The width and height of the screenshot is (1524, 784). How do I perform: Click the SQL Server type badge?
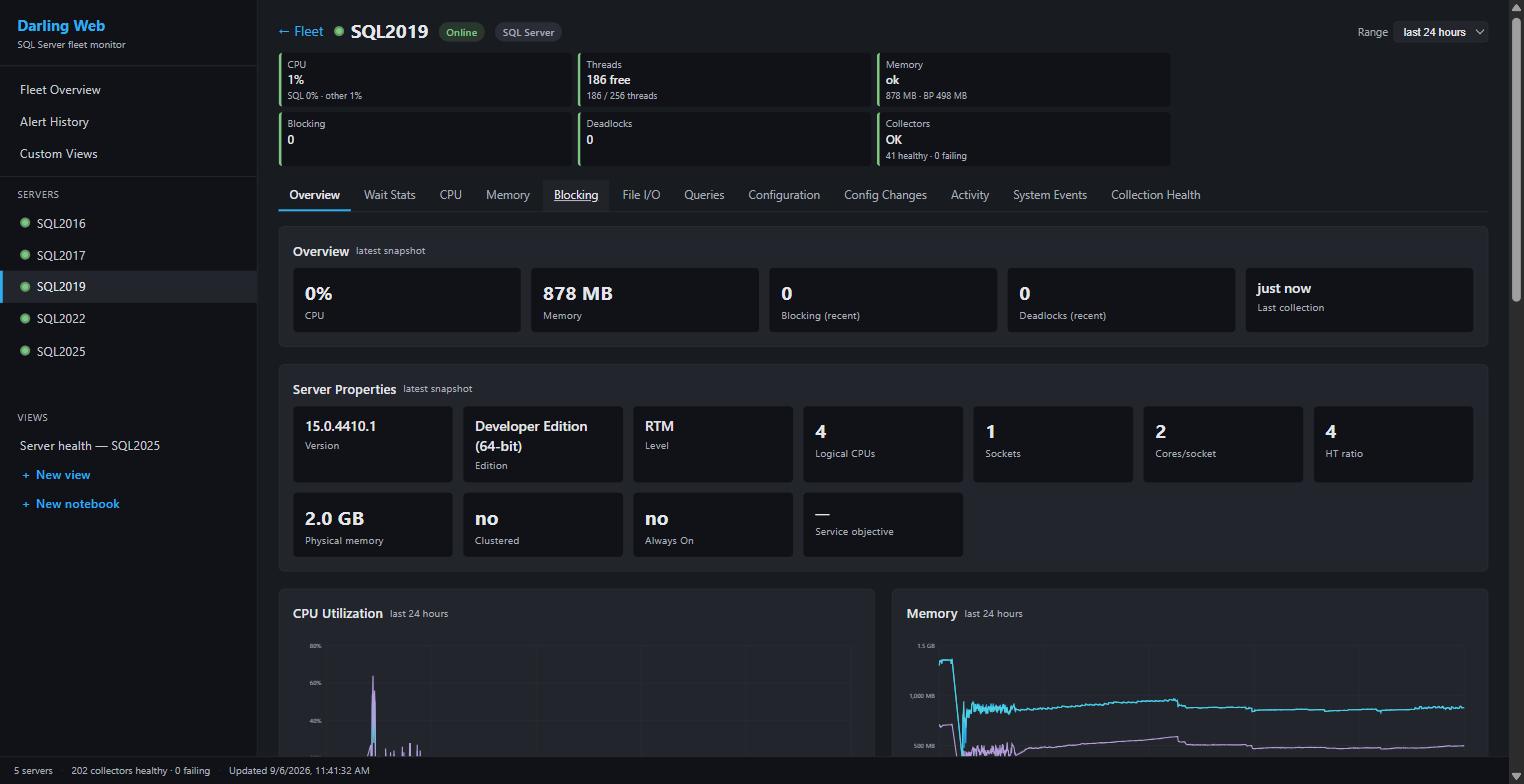(x=528, y=32)
